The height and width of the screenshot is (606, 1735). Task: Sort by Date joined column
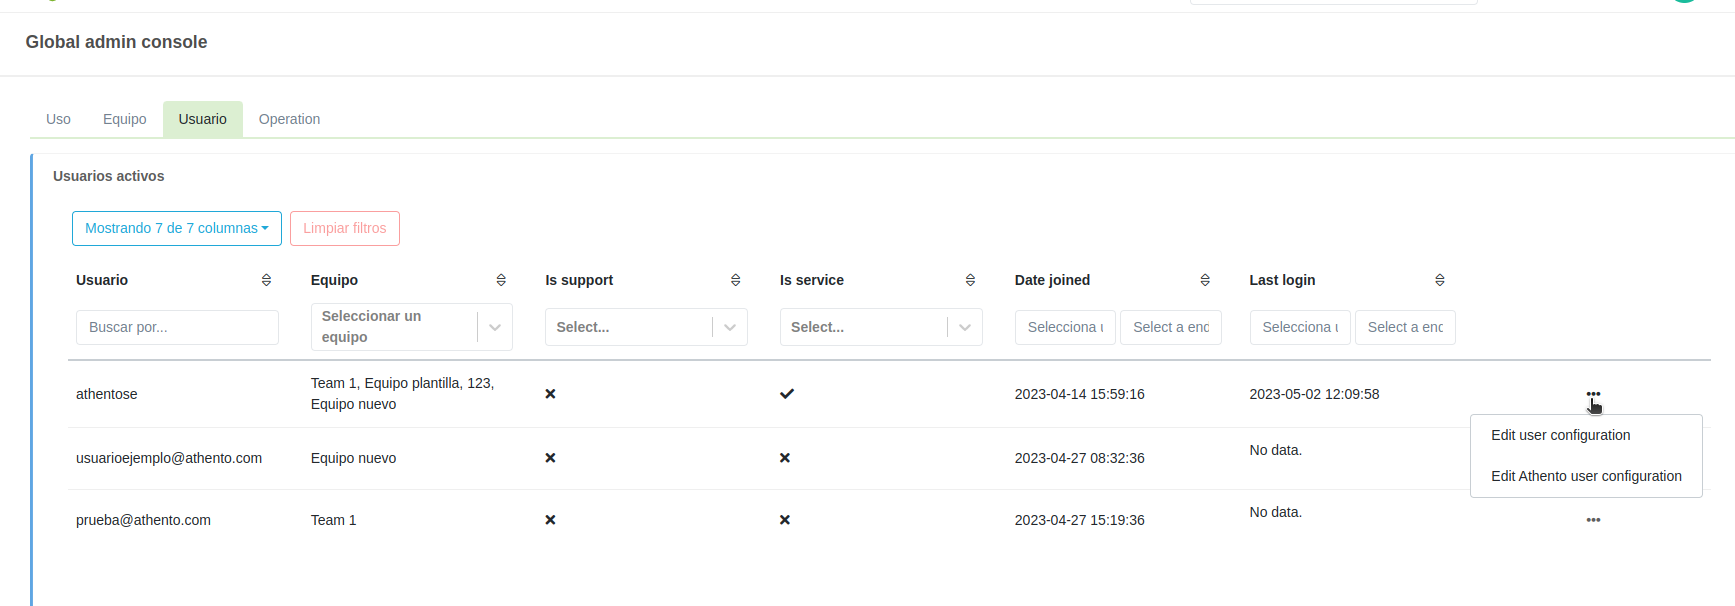click(1205, 280)
